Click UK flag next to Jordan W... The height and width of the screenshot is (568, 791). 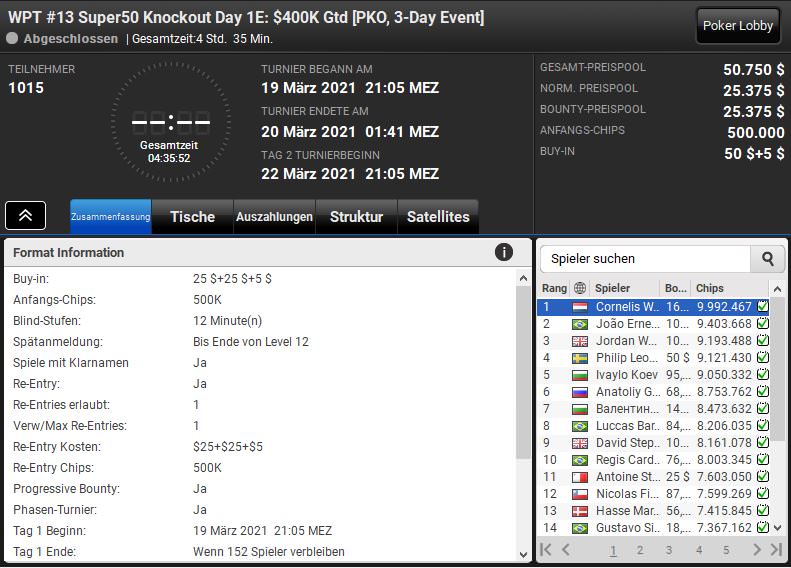click(580, 342)
